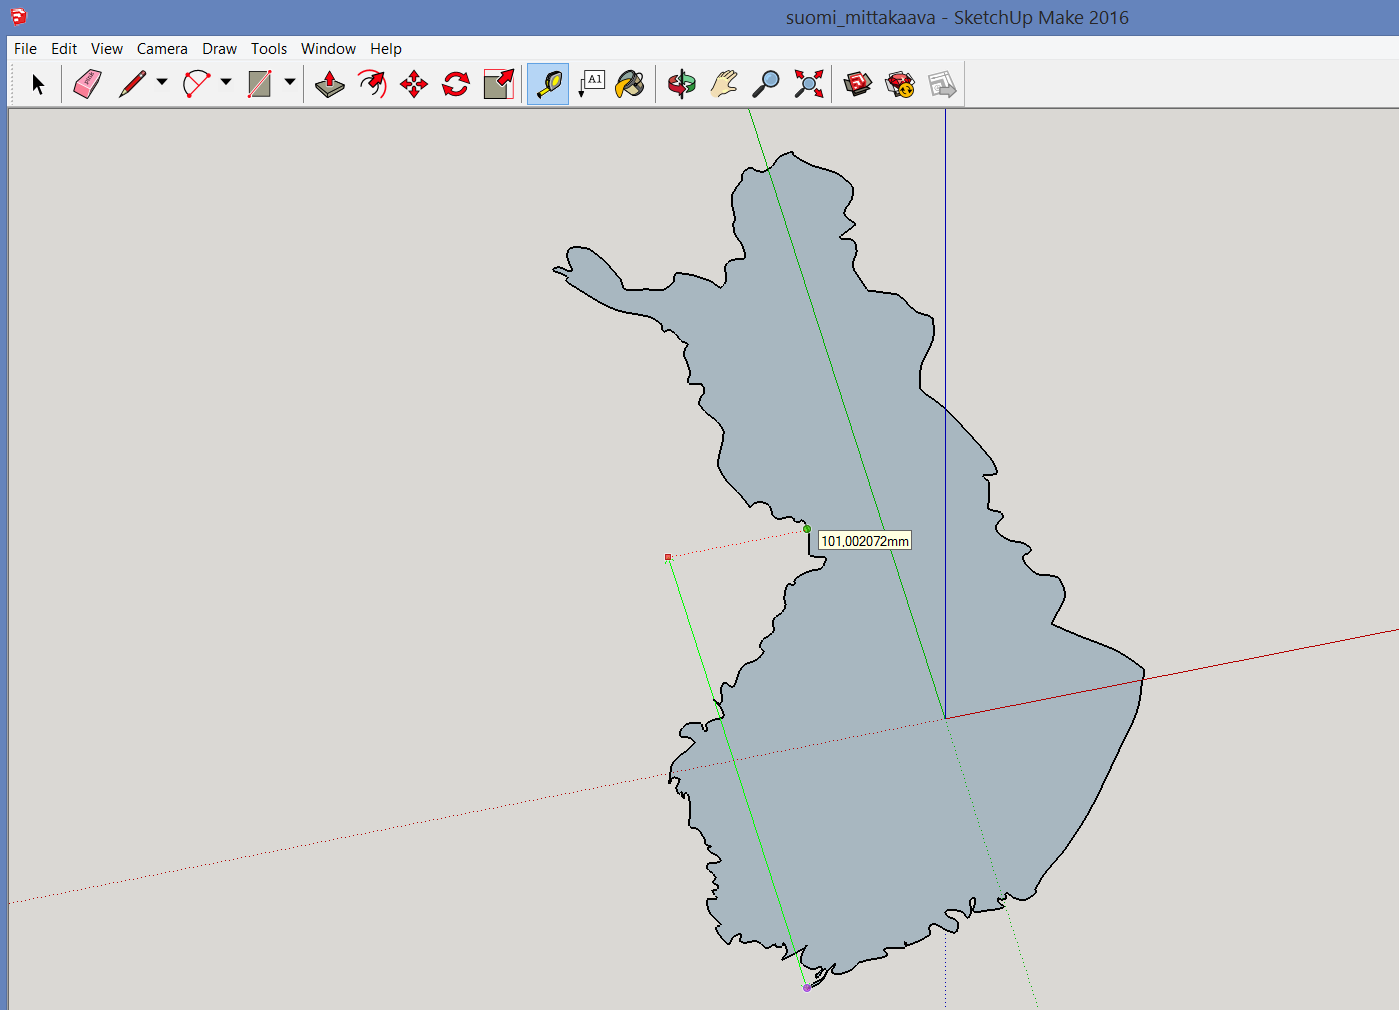Toggle the Tape Measure tool

pyautogui.click(x=548, y=85)
